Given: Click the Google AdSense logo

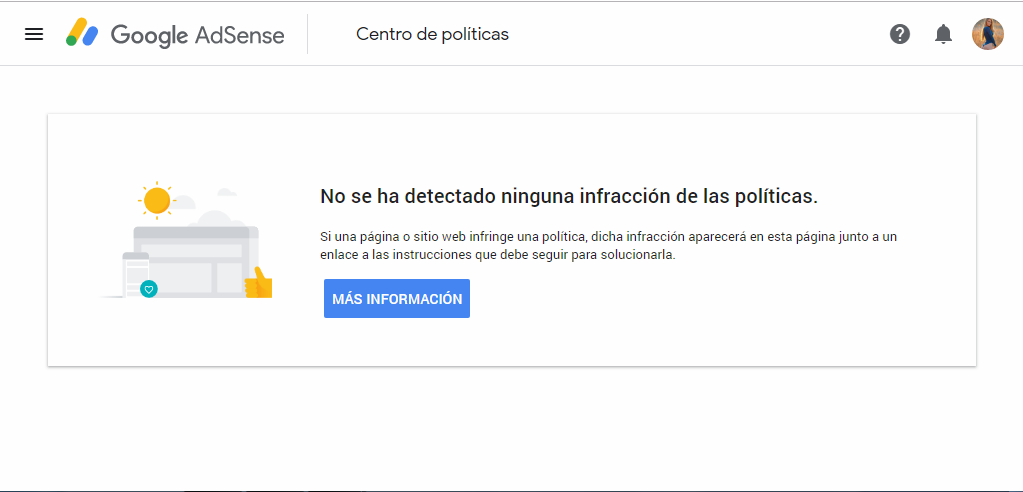Looking at the screenshot, I should [x=175, y=34].
